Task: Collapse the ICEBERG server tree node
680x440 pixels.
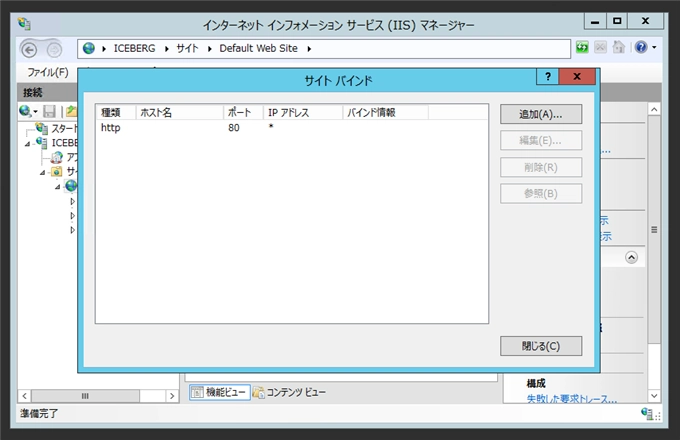Action: tap(27, 143)
